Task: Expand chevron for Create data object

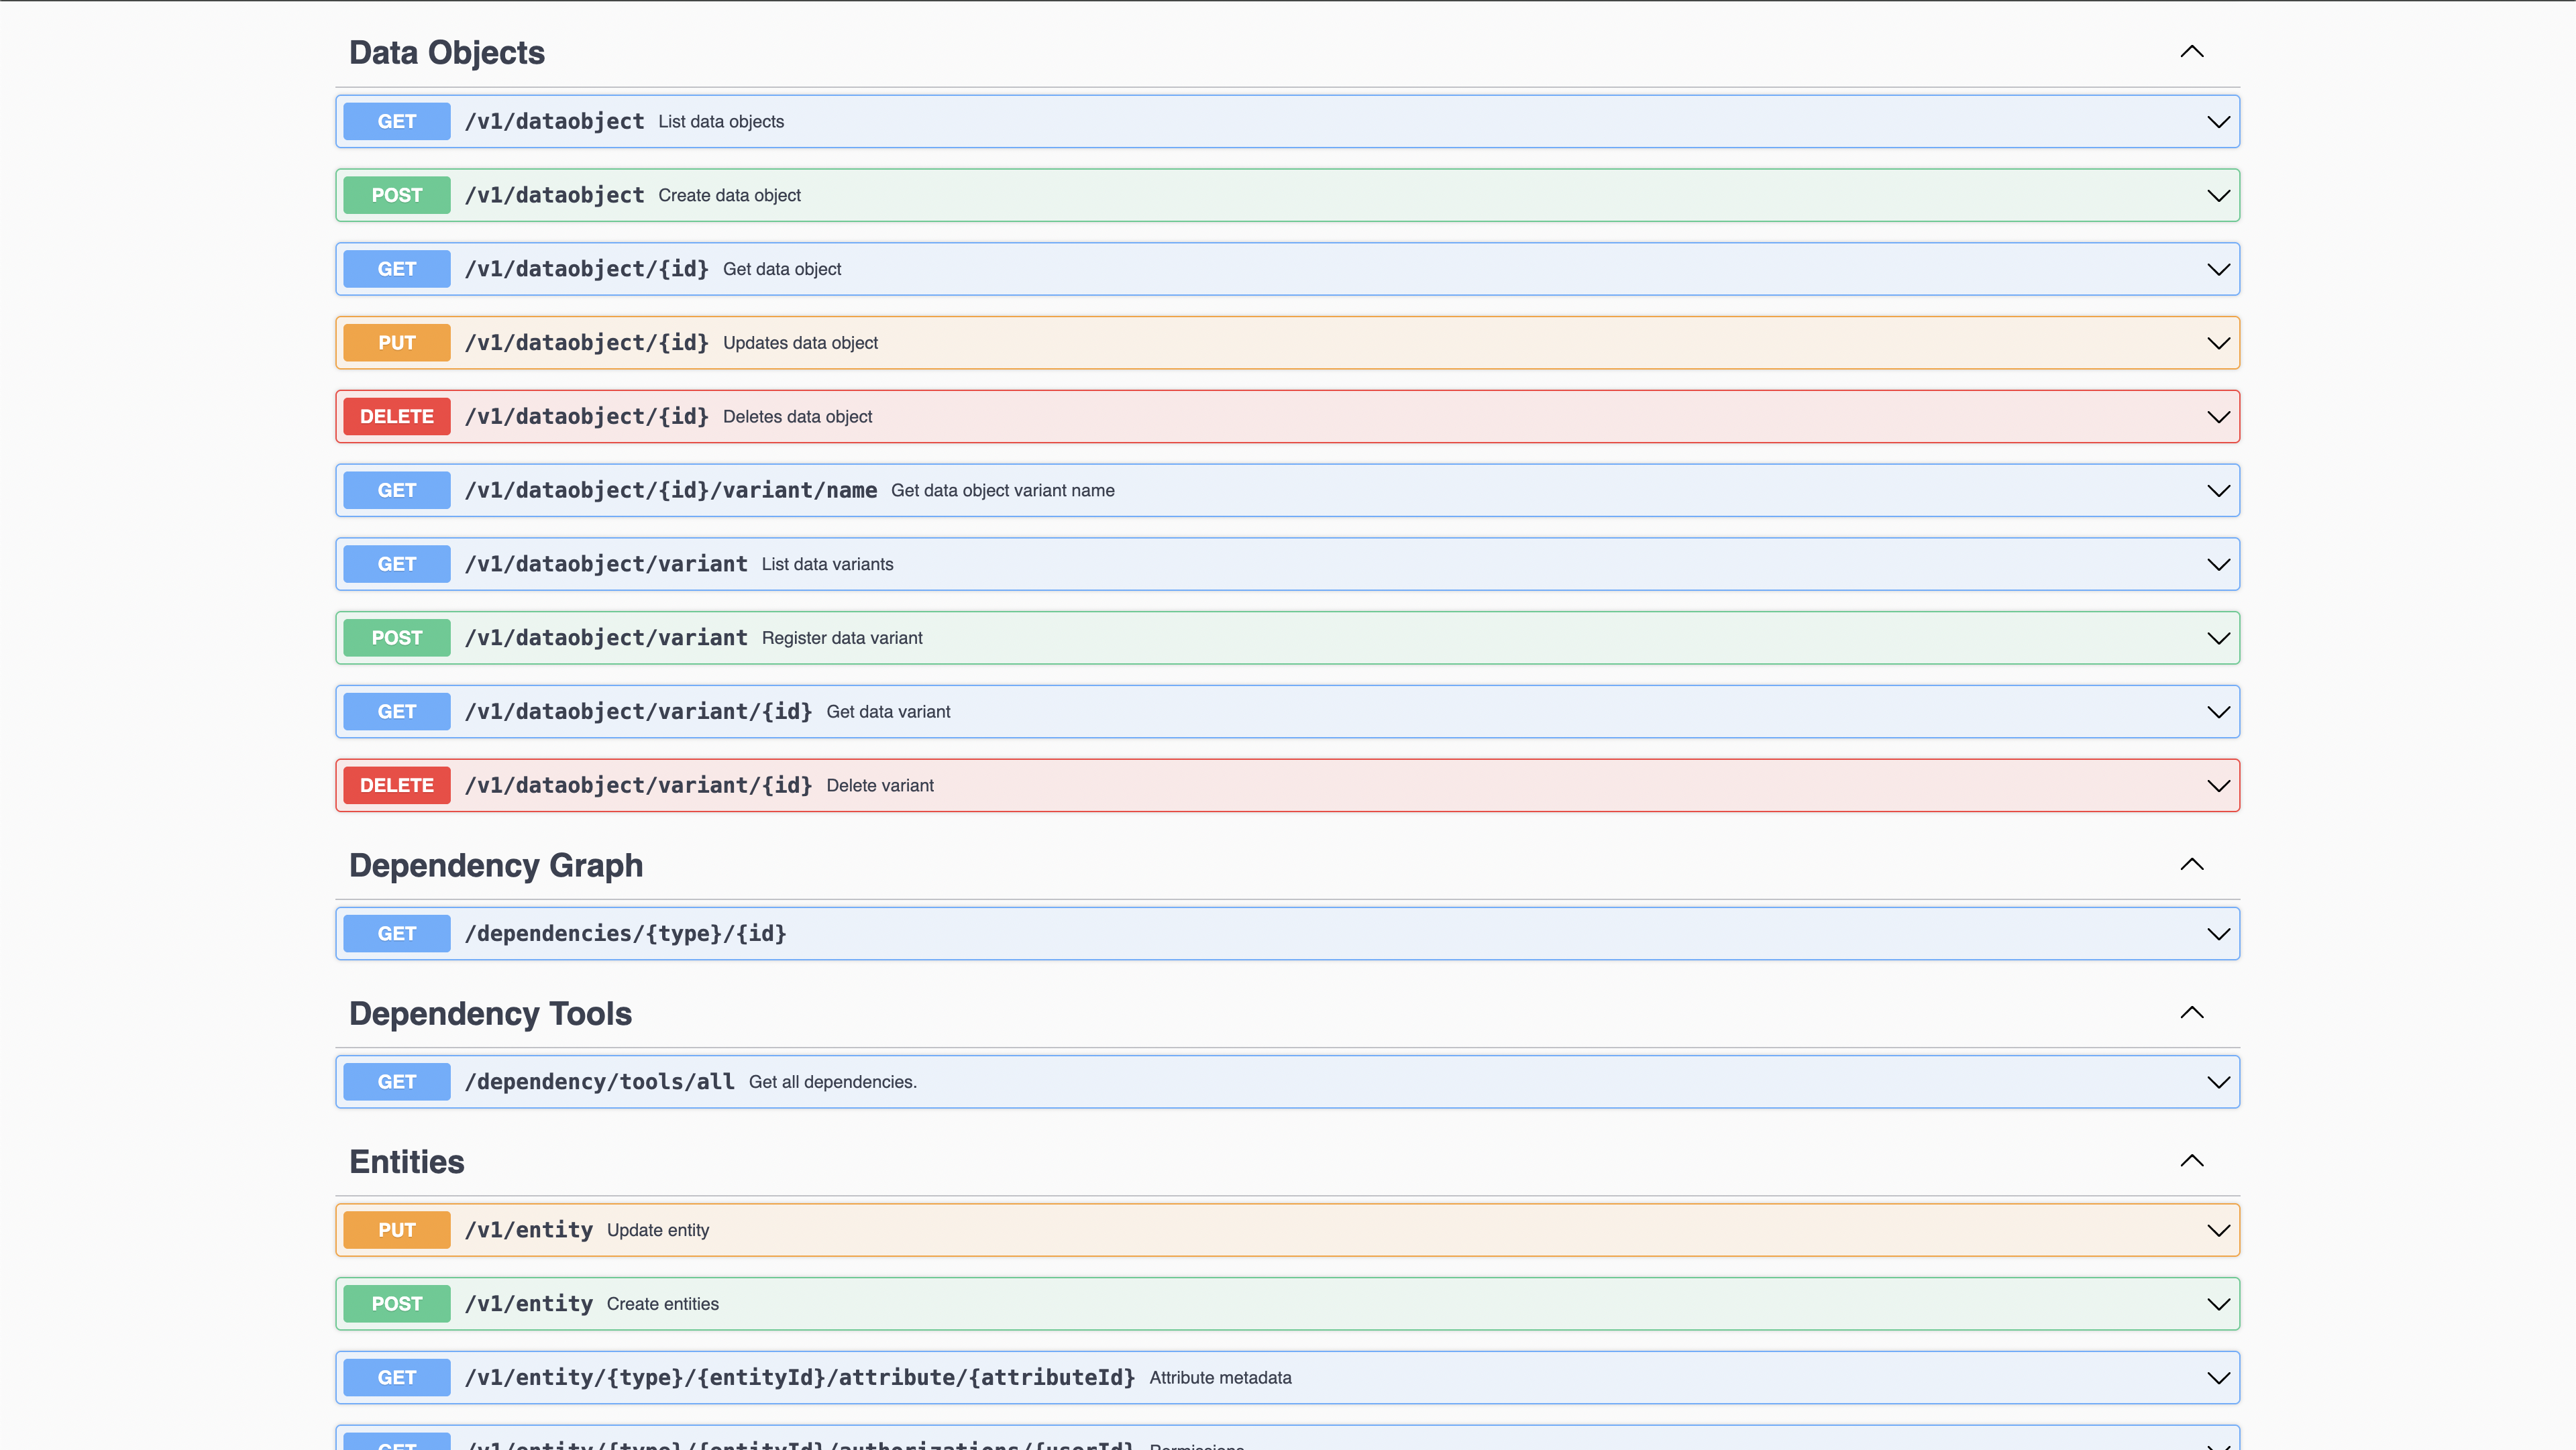Action: click(2218, 196)
